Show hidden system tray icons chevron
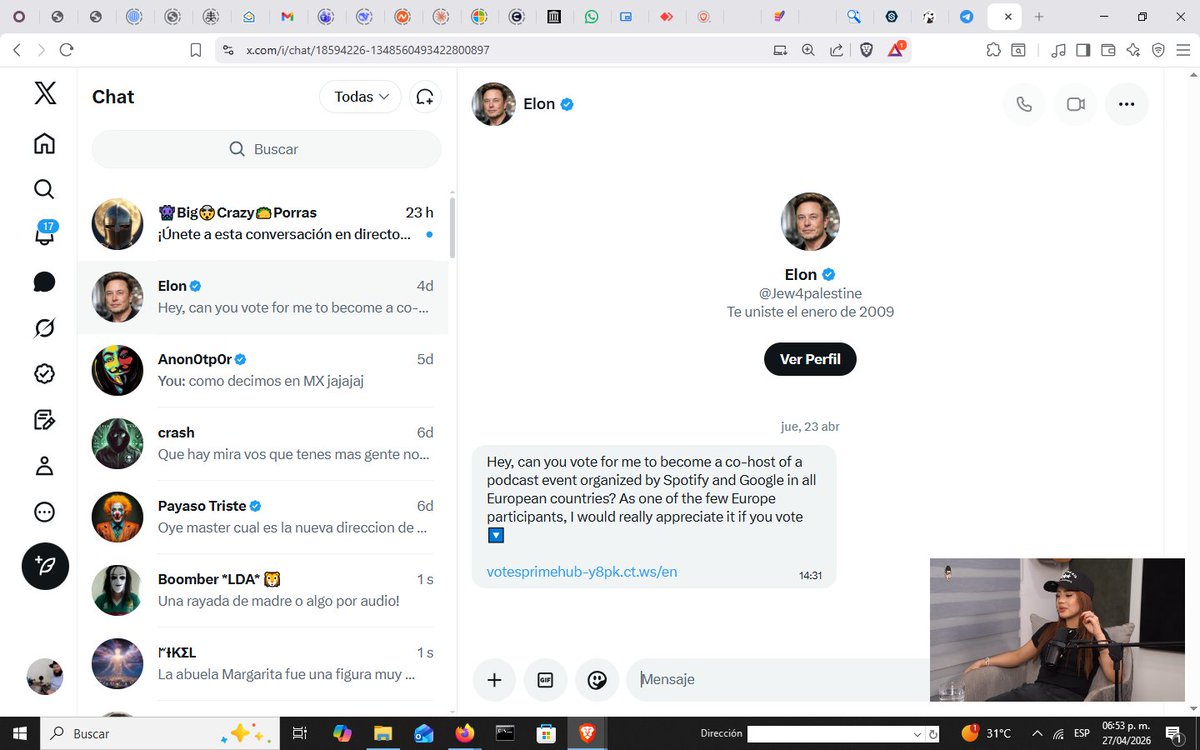Viewport: 1200px width, 750px height. click(1037, 733)
